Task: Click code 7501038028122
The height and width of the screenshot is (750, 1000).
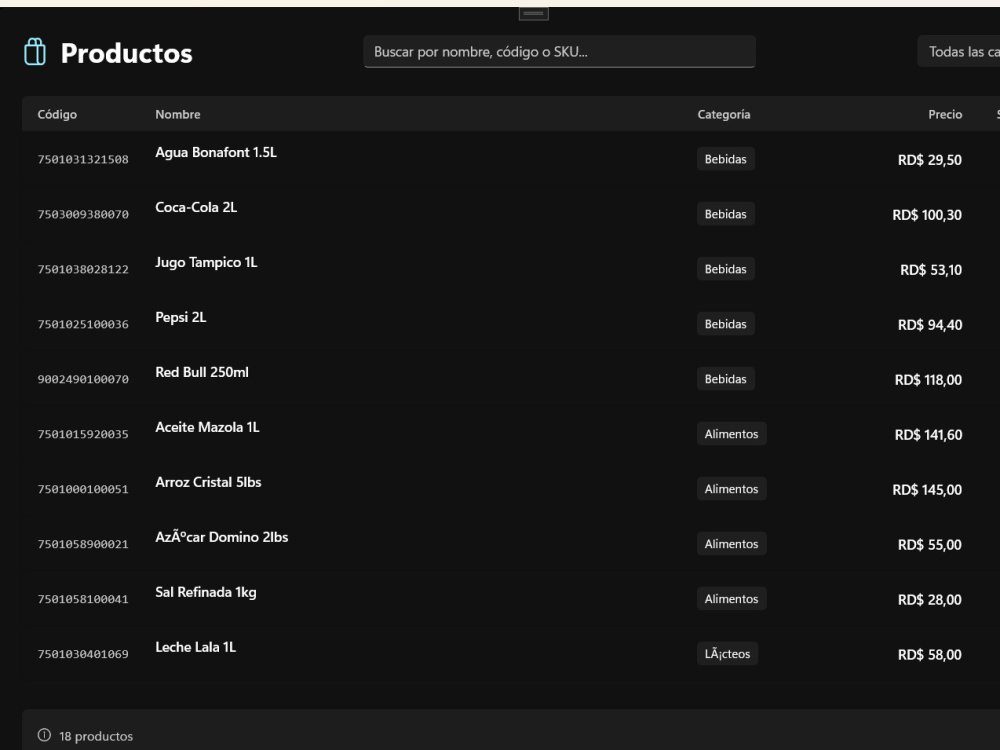Action: click(83, 269)
